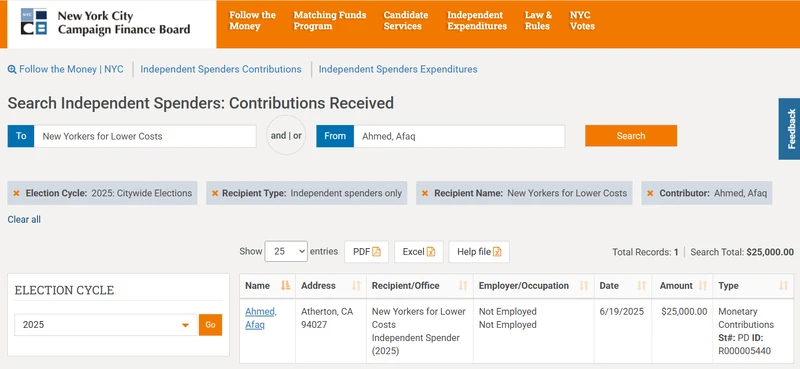The image size is (800, 369).
Task: Sort table by Name column arrows
Action: (285, 286)
